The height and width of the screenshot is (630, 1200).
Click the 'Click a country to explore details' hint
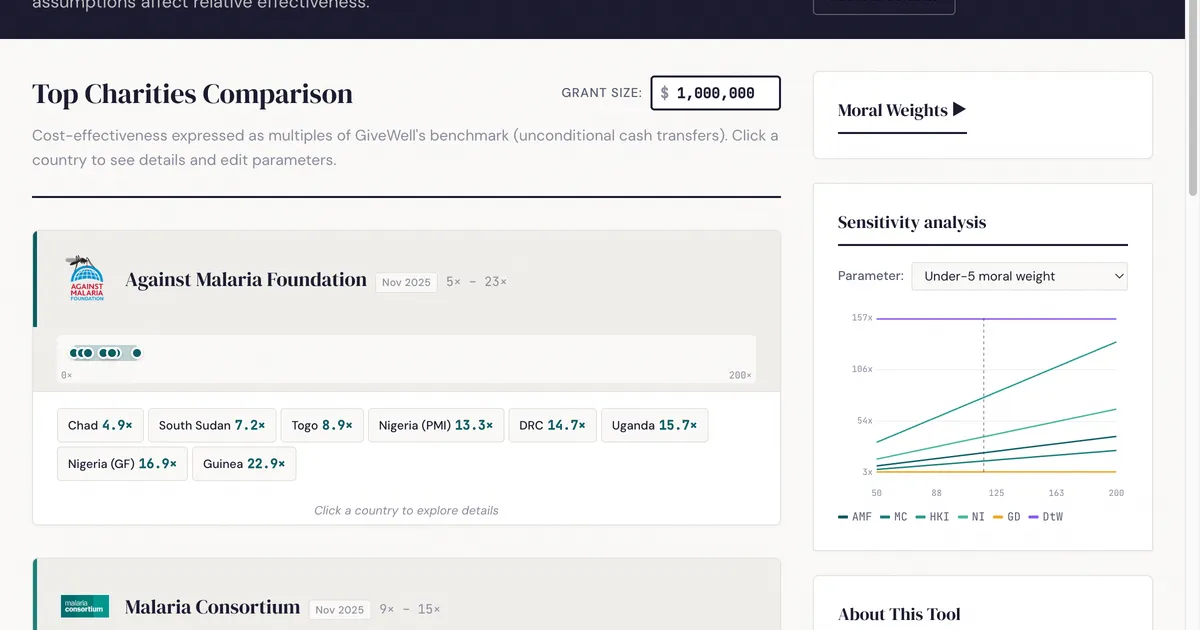tap(406, 510)
